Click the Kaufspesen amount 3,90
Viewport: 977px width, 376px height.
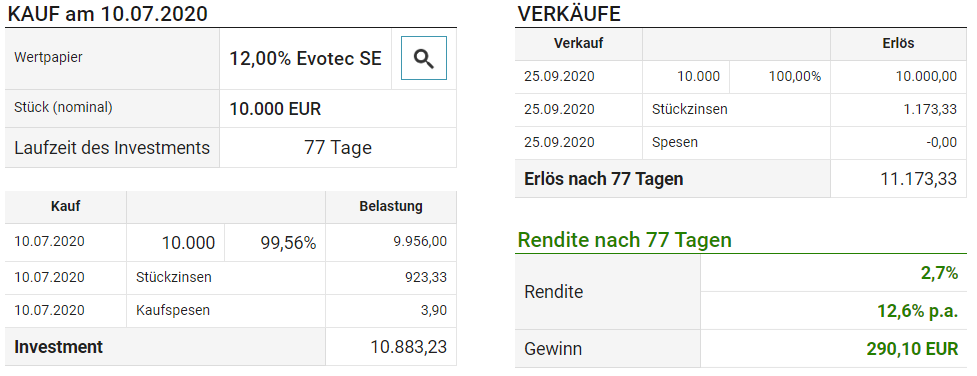434,311
